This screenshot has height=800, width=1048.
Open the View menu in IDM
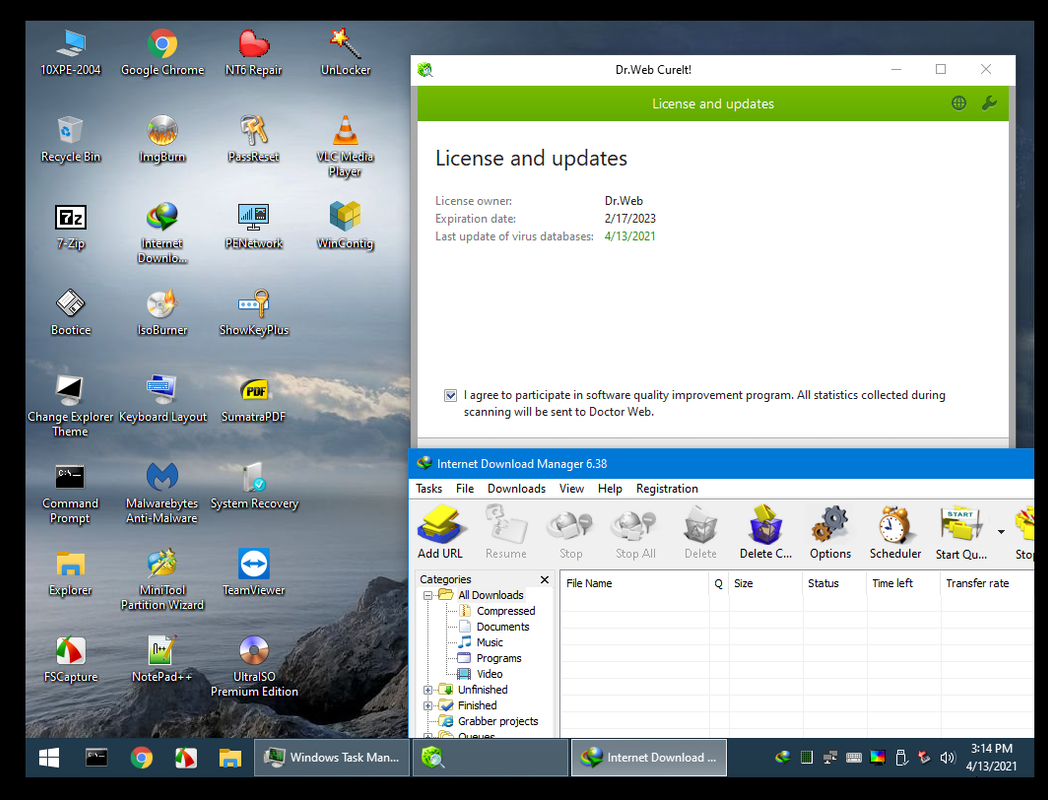coord(571,489)
